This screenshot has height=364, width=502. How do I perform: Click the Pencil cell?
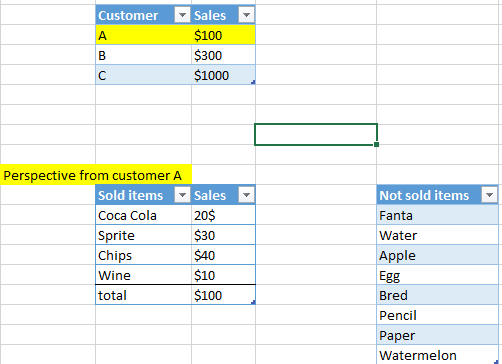pyautogui.click(x=438, y=315)
